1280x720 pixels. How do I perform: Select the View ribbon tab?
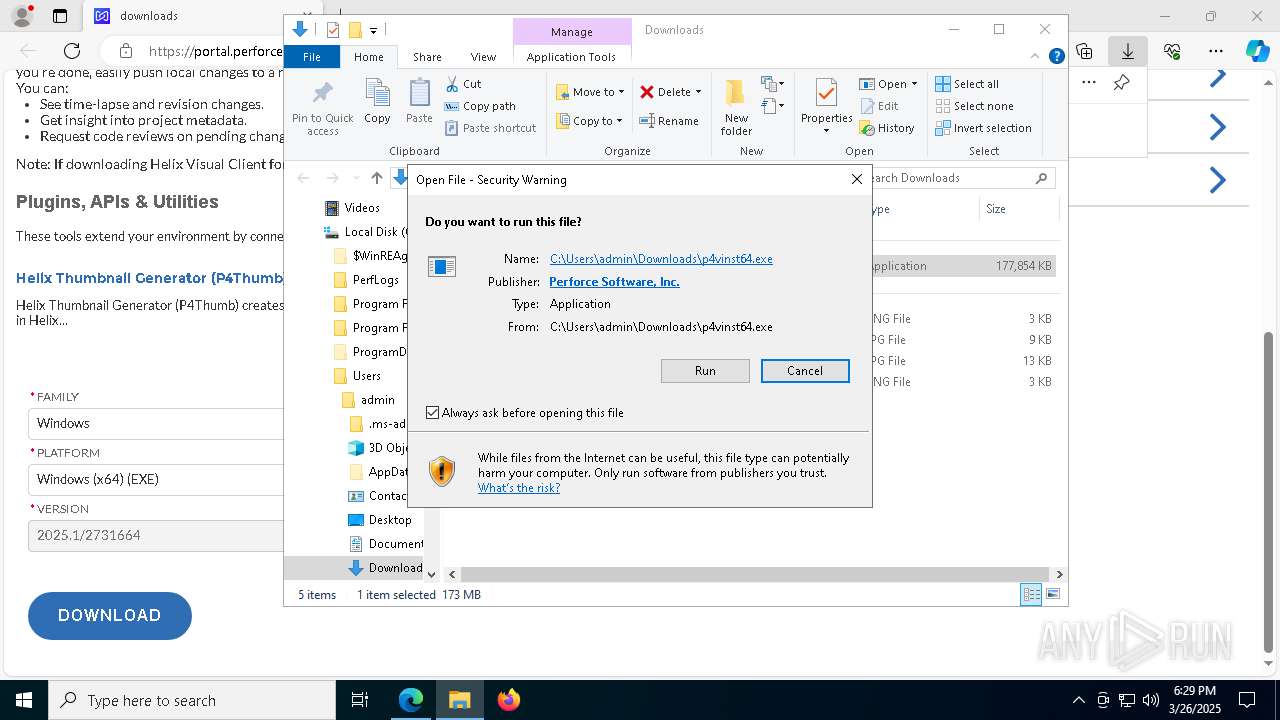483,57
